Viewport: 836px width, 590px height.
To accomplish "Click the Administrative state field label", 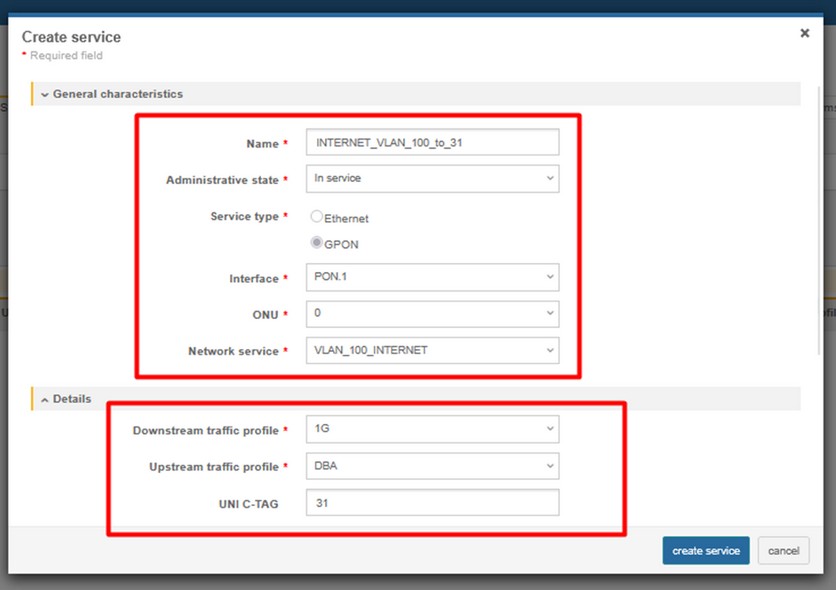I will pyautogui.click(x=222, y=181).
